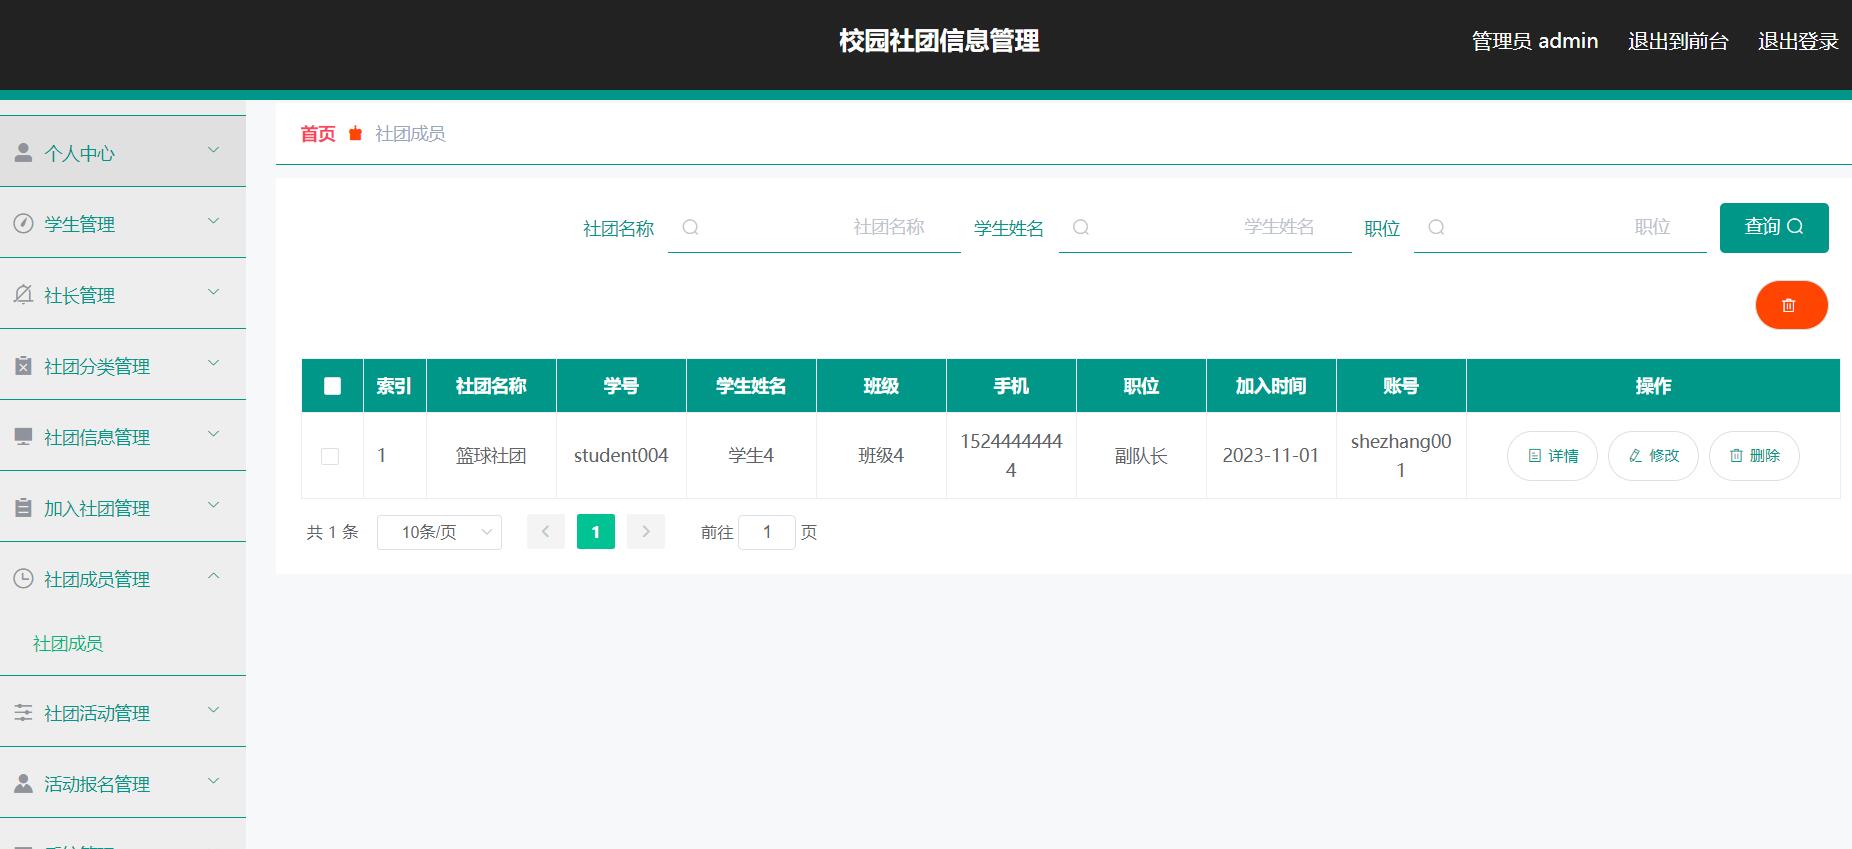Click the 社团信息管理 monitor icon

(x=23, y=436)
